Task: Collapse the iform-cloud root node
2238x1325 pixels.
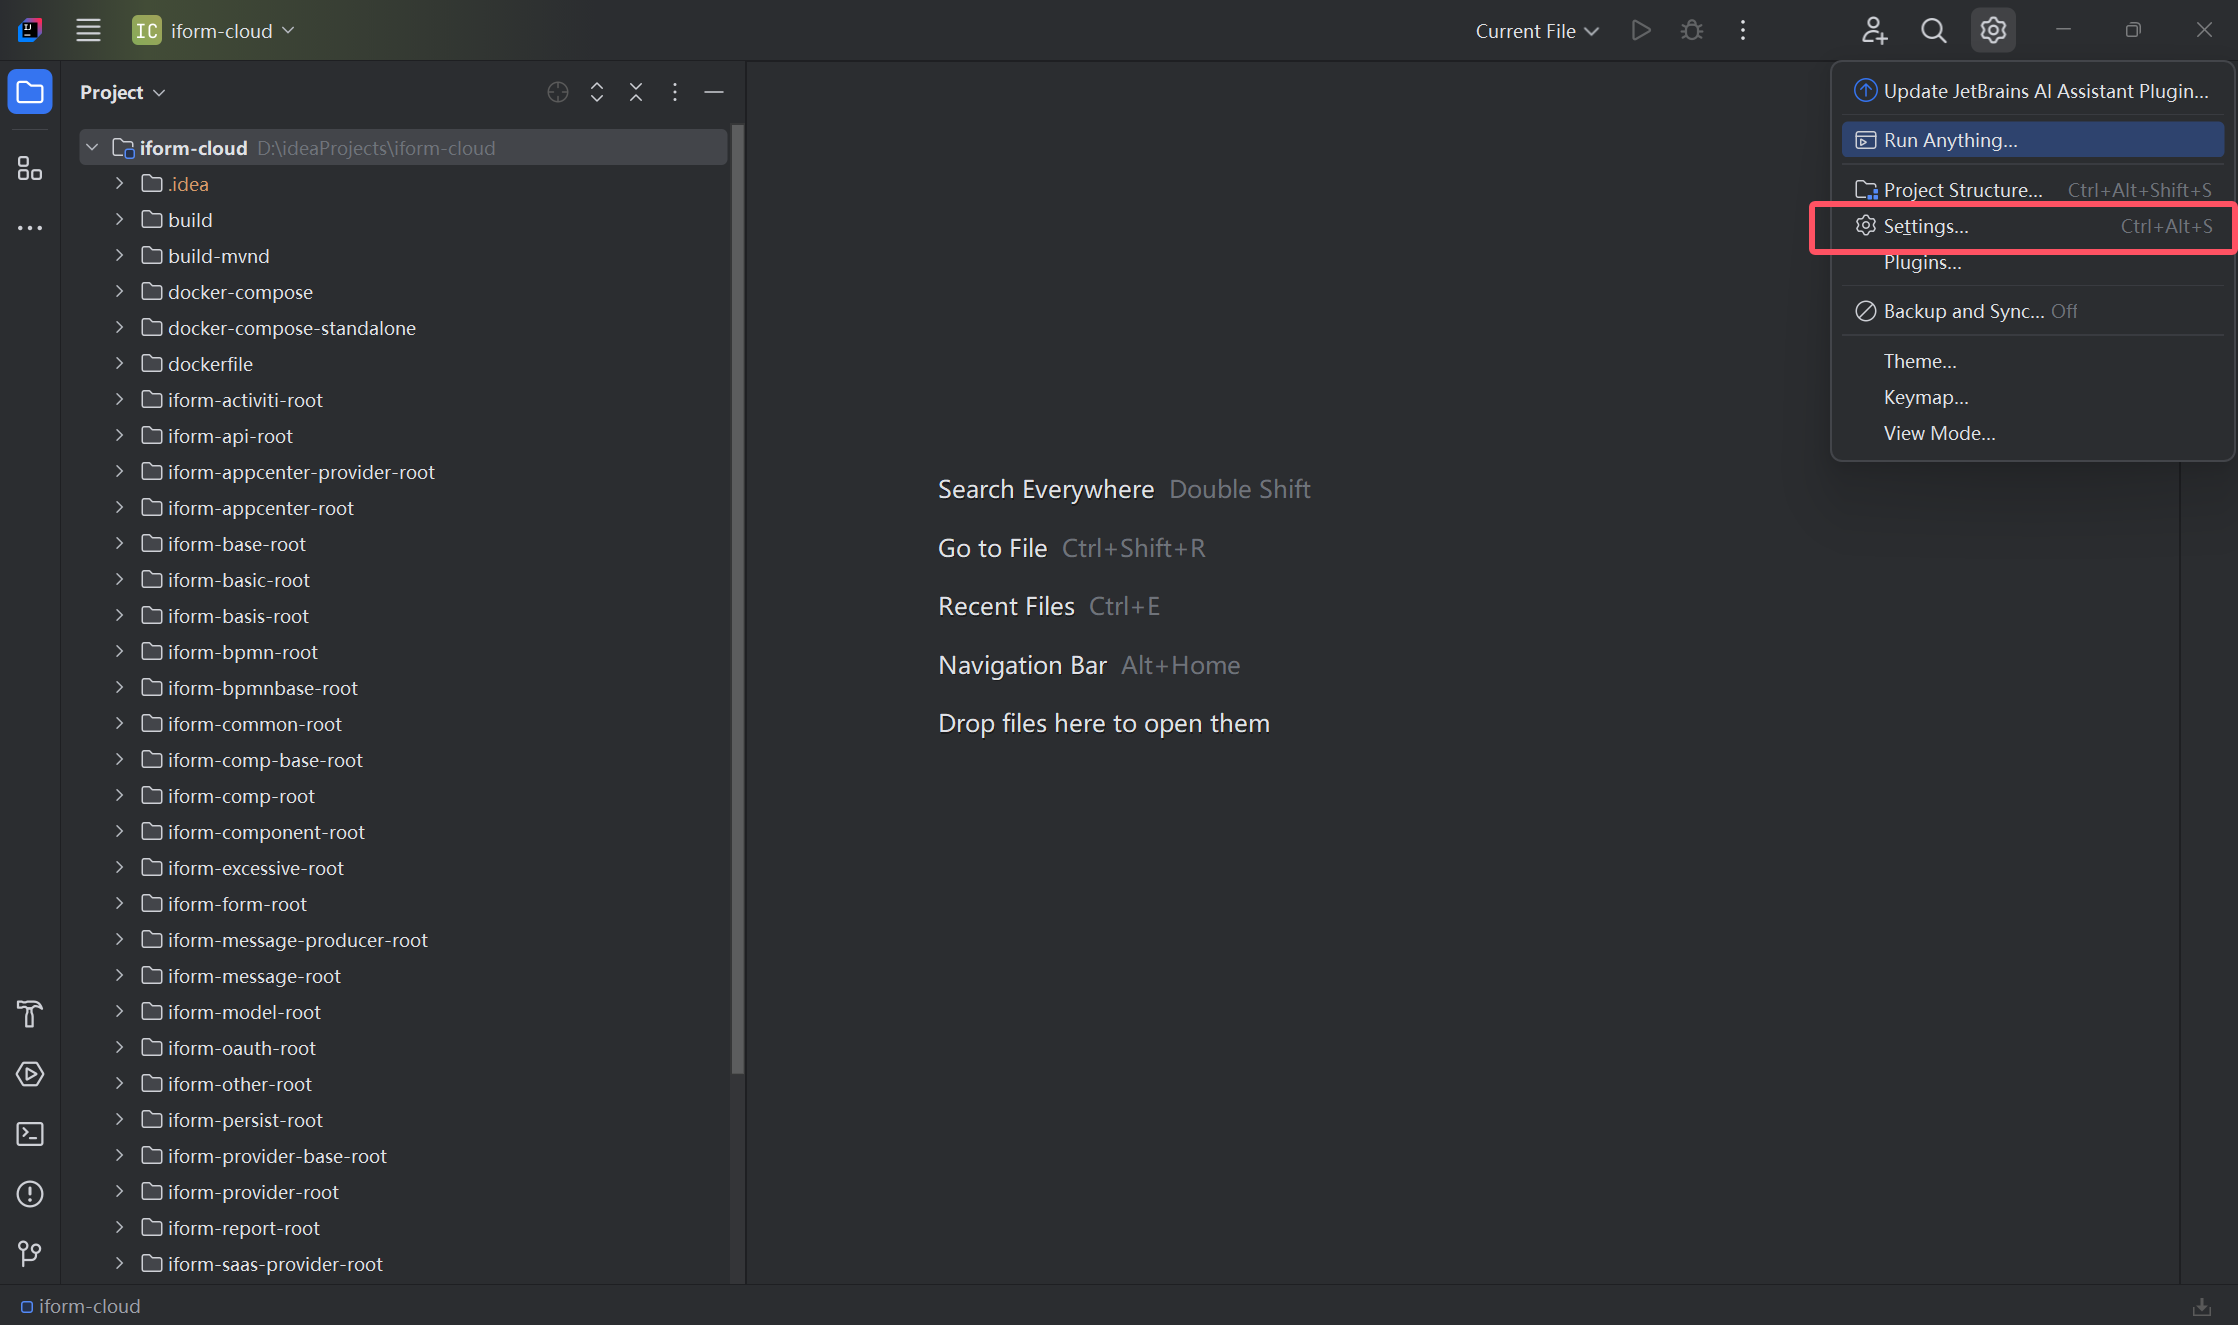Action: click(x=92, y=148)
